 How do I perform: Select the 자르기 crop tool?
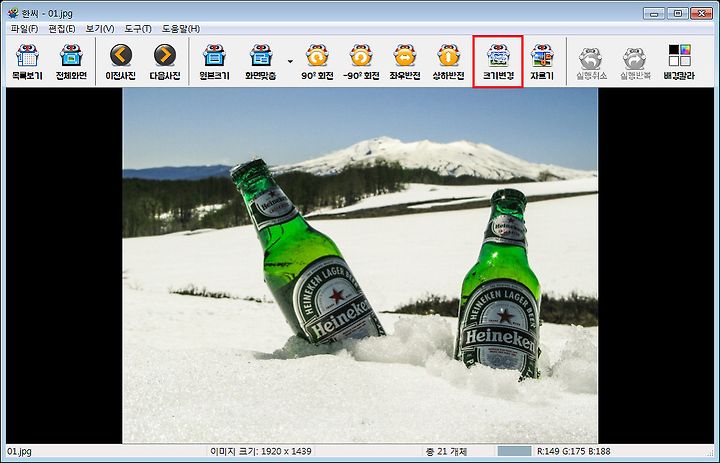(542, 62)
